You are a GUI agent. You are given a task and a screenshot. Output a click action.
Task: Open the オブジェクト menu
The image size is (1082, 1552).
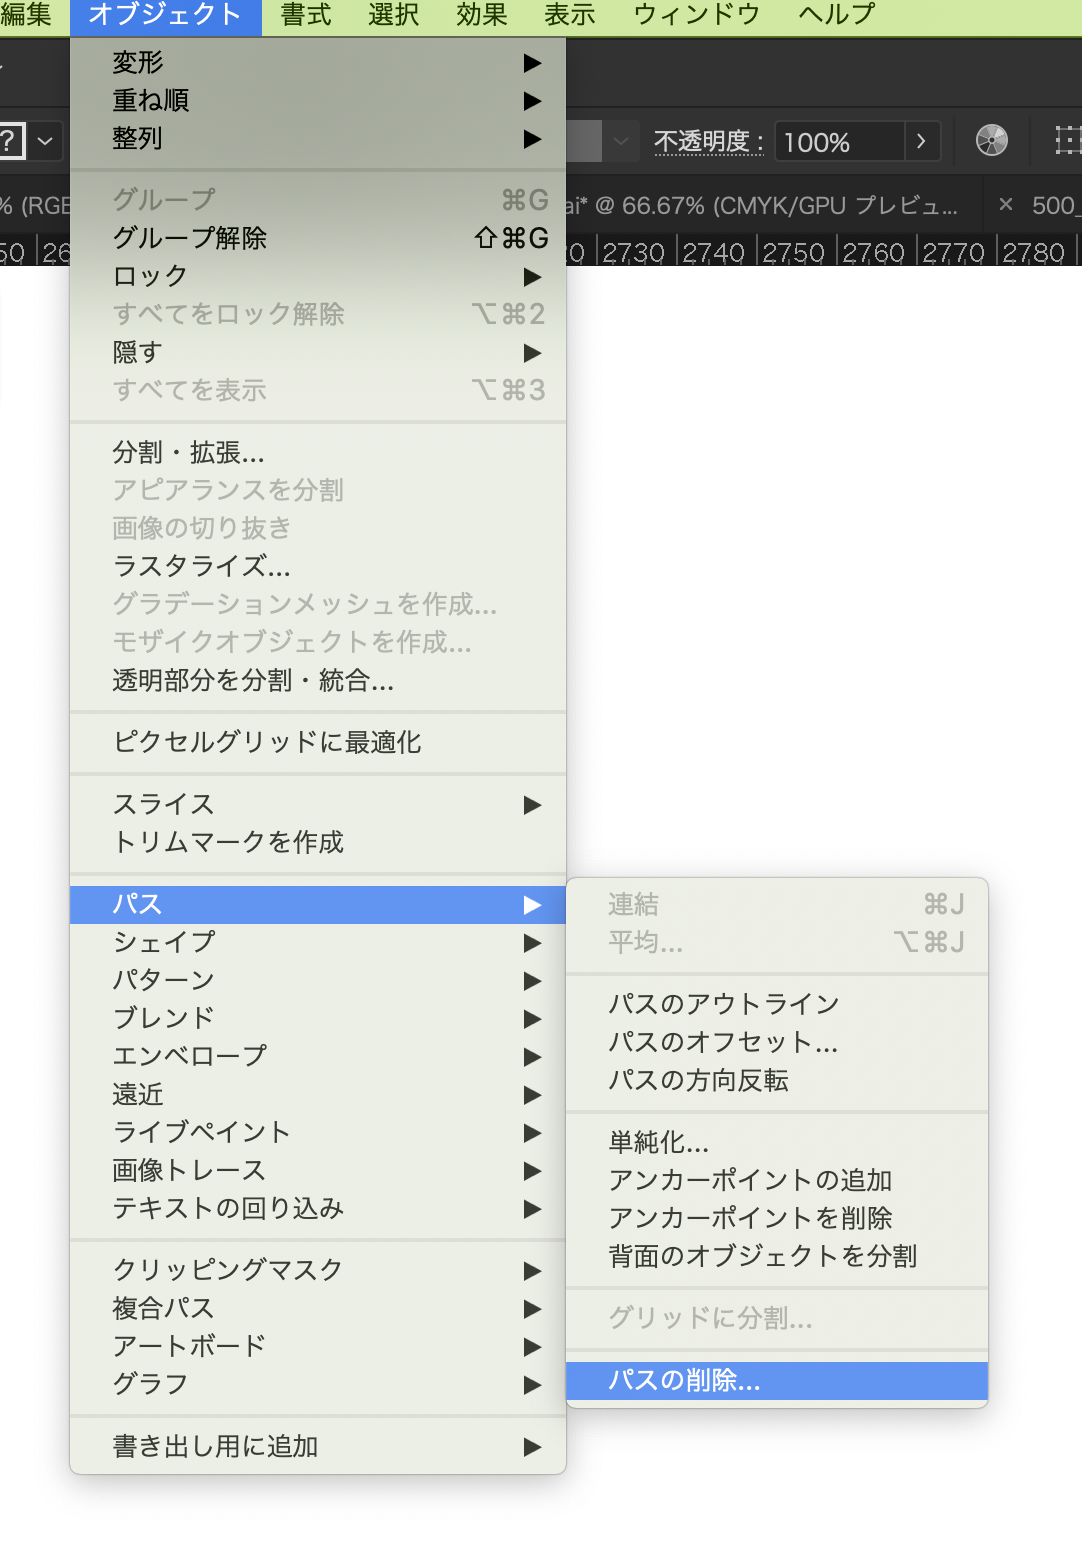pyautogui.click(x=165, y=16)
